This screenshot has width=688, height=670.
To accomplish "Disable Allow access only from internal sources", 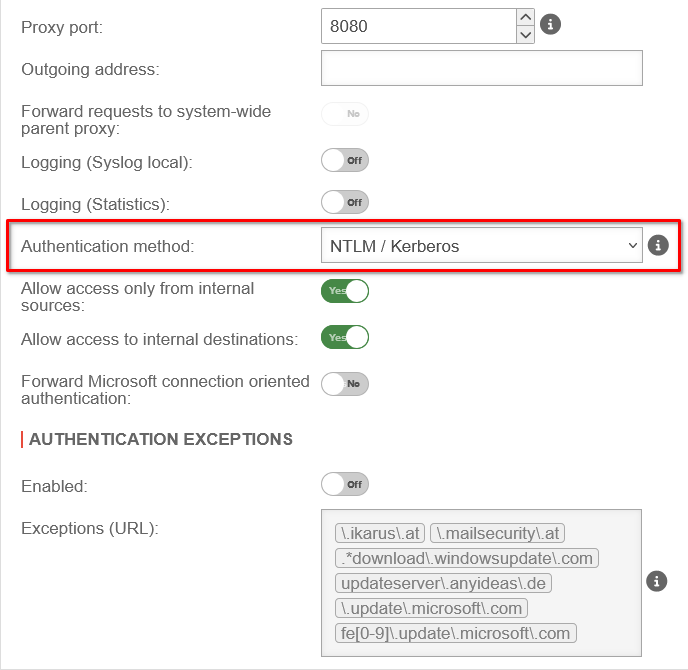I will click(x=345, y=291).
